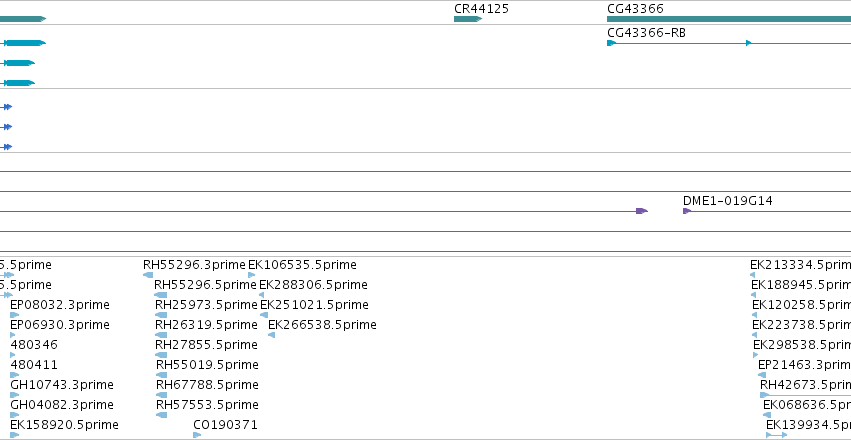Select the CG43366 gene bar
Viewport: 851px width, 440px height.
729,19
